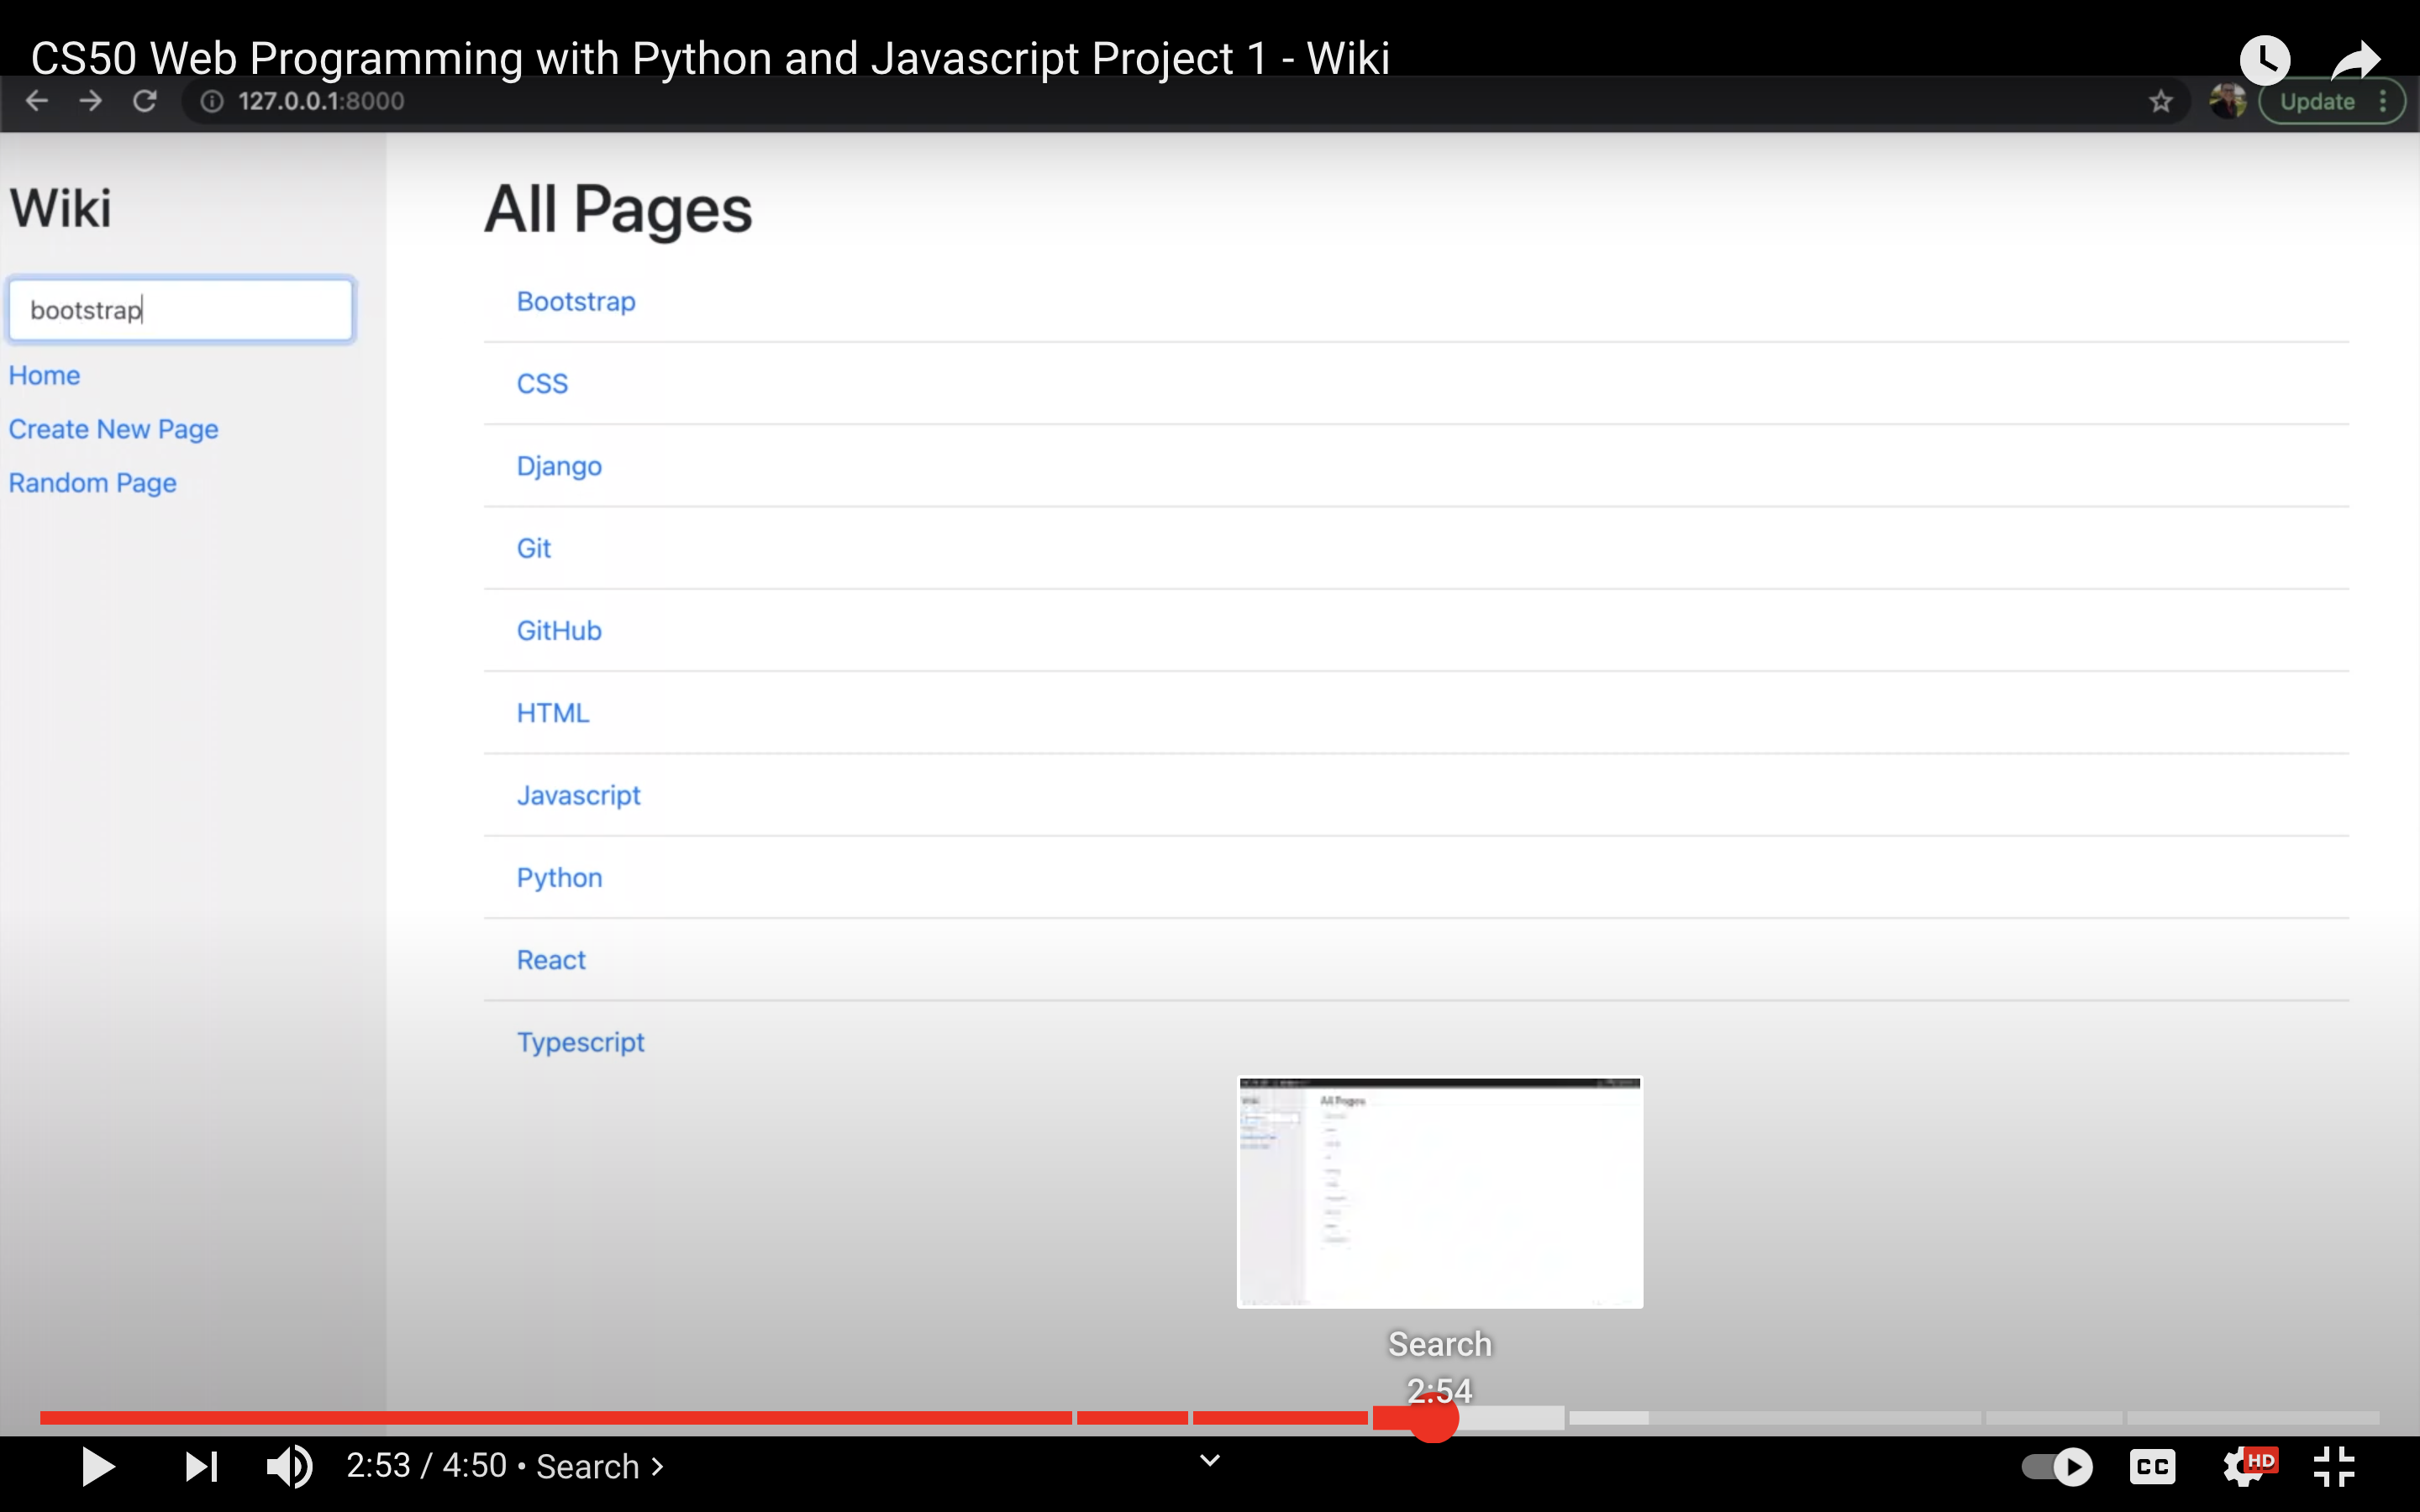Image resolution: width=2420 pixels, height=1512 pixels.
Task: Click the Watch later clock icon
Action: 2264,60
